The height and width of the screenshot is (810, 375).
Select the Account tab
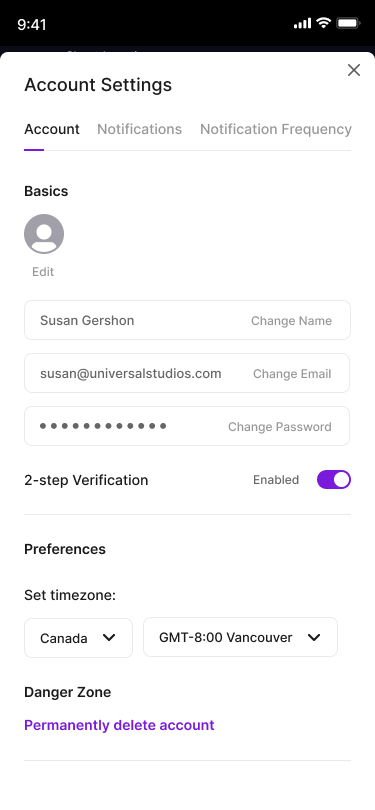(x=52, y=129)
